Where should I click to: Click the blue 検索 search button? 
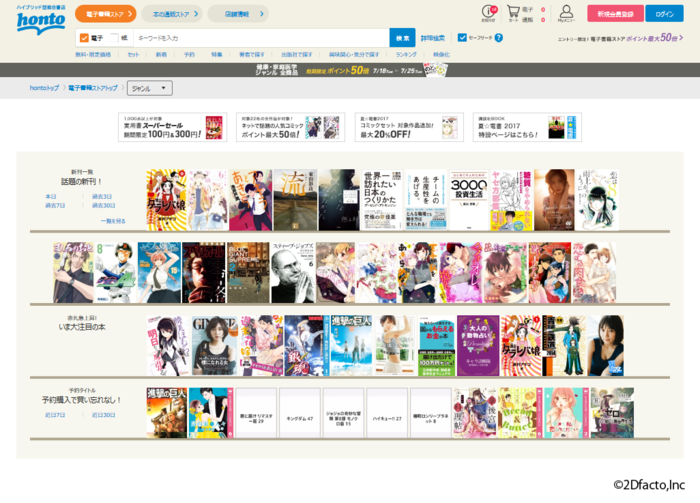402,38
